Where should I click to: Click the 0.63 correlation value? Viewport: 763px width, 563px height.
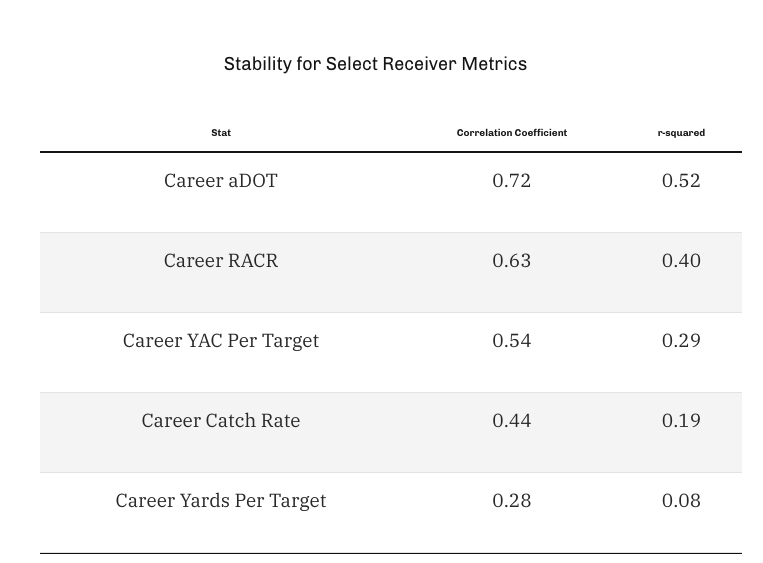point(512,261)
